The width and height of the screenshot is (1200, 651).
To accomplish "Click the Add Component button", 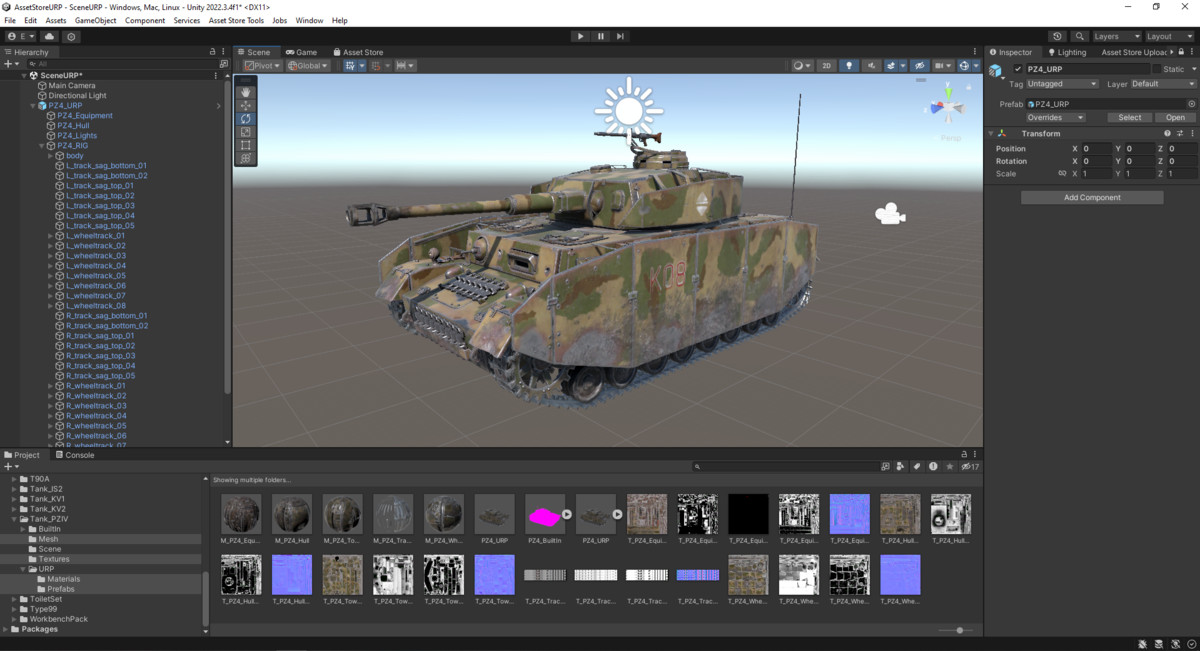I will [x=1091, y=197].
